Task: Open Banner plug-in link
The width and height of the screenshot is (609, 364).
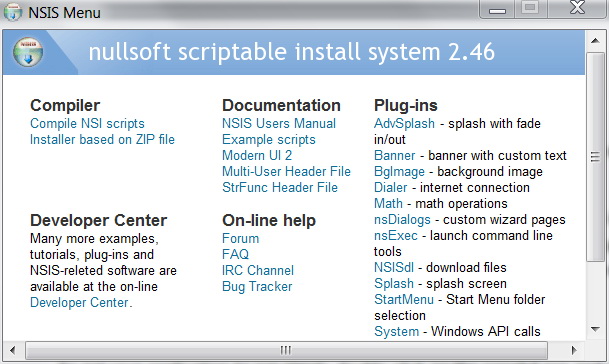Action: click(395, 155)
